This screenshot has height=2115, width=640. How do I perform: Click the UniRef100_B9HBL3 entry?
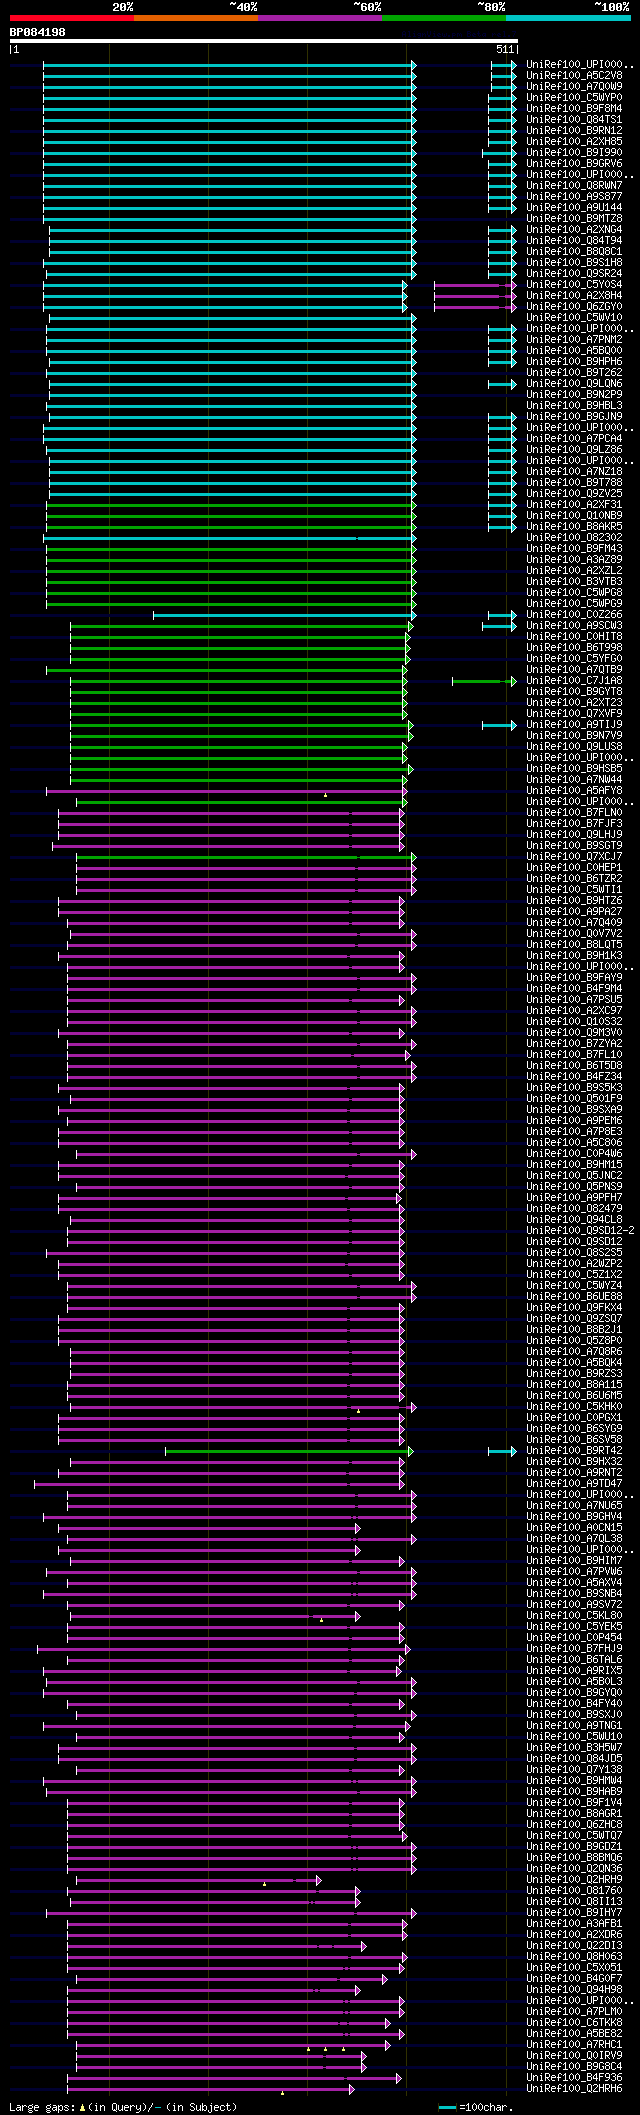tap(574, 405)
